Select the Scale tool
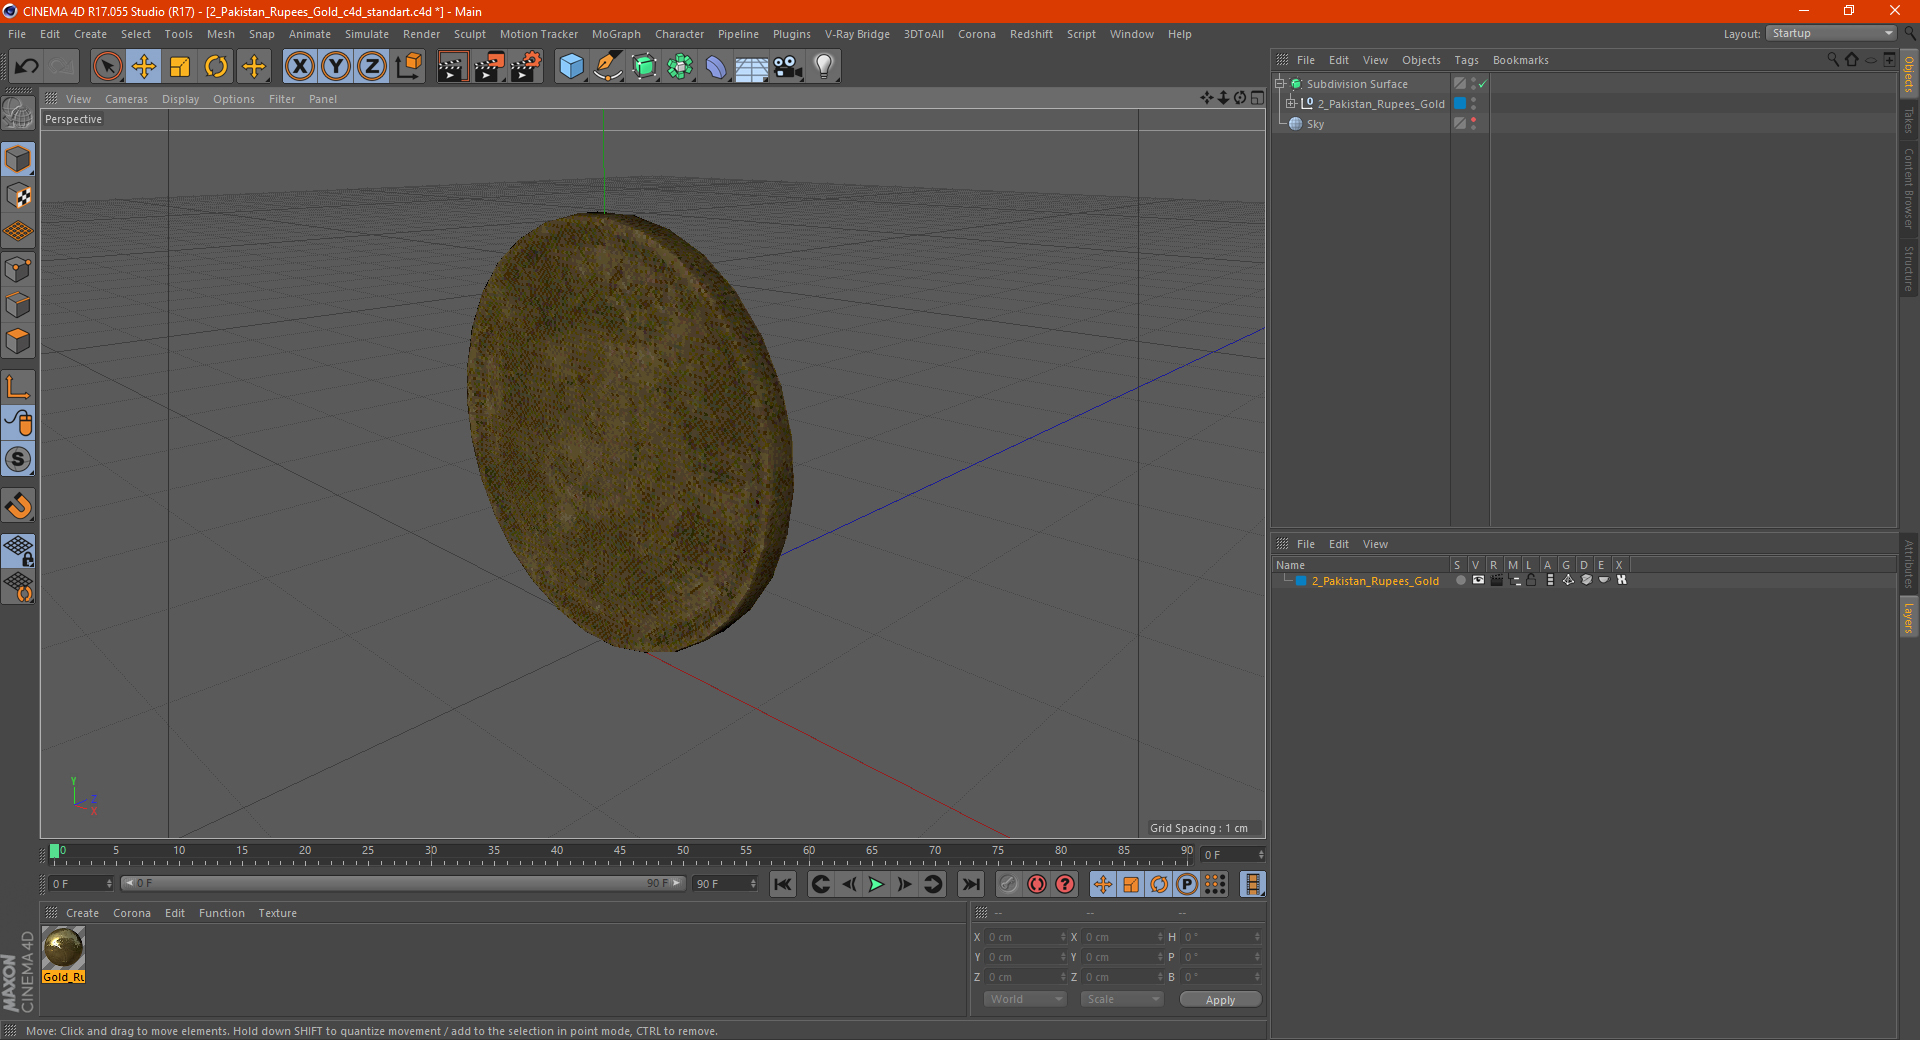The width and height of the screenshot is (1920, 1040). pos(180,67)
